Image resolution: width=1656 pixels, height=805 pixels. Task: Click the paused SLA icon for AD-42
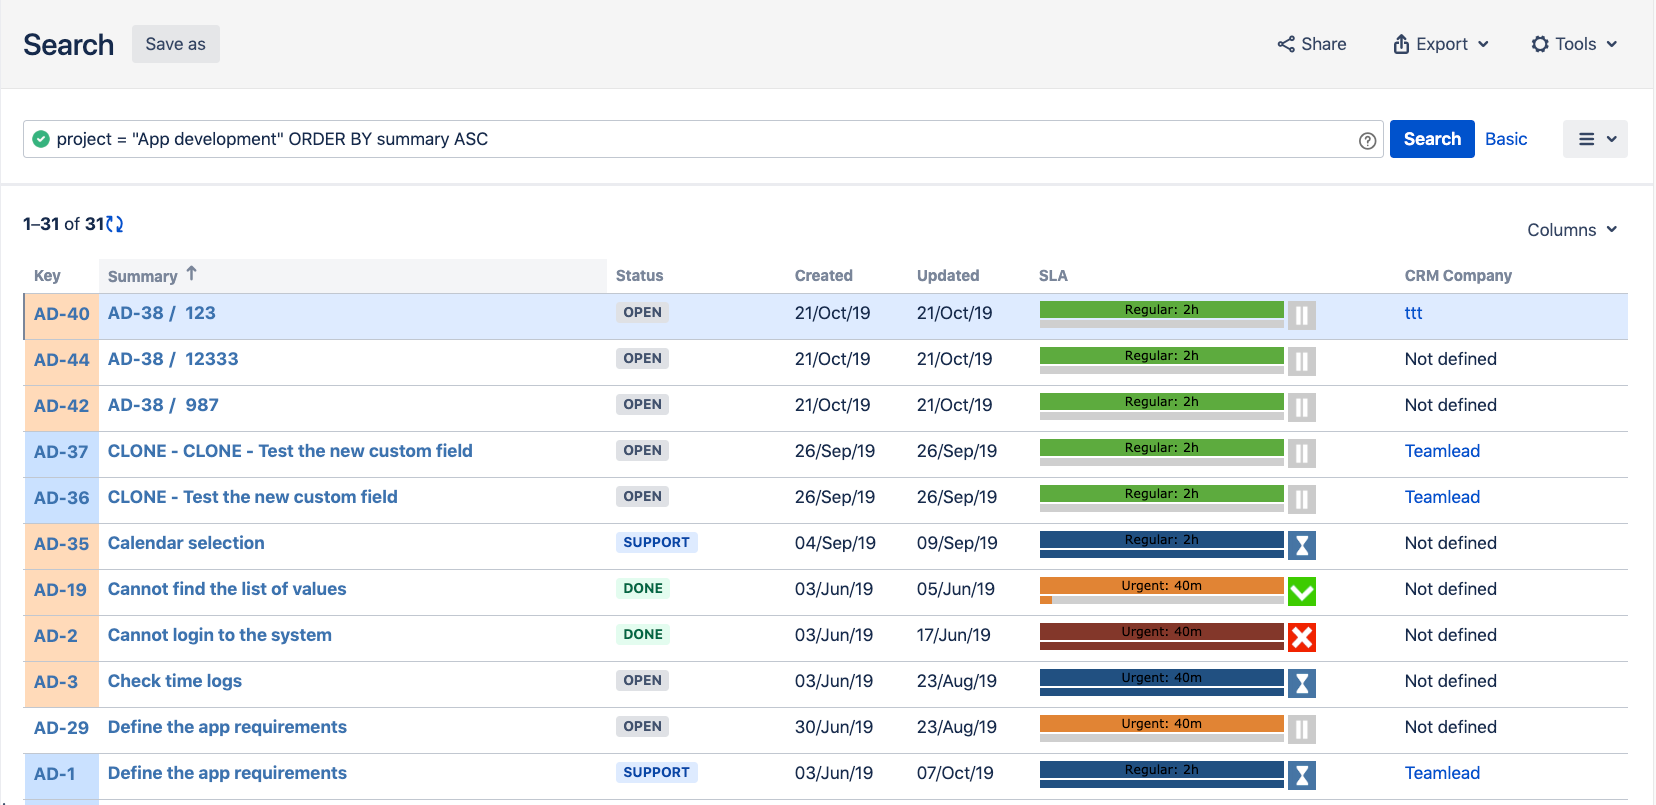coord(1301,408)
